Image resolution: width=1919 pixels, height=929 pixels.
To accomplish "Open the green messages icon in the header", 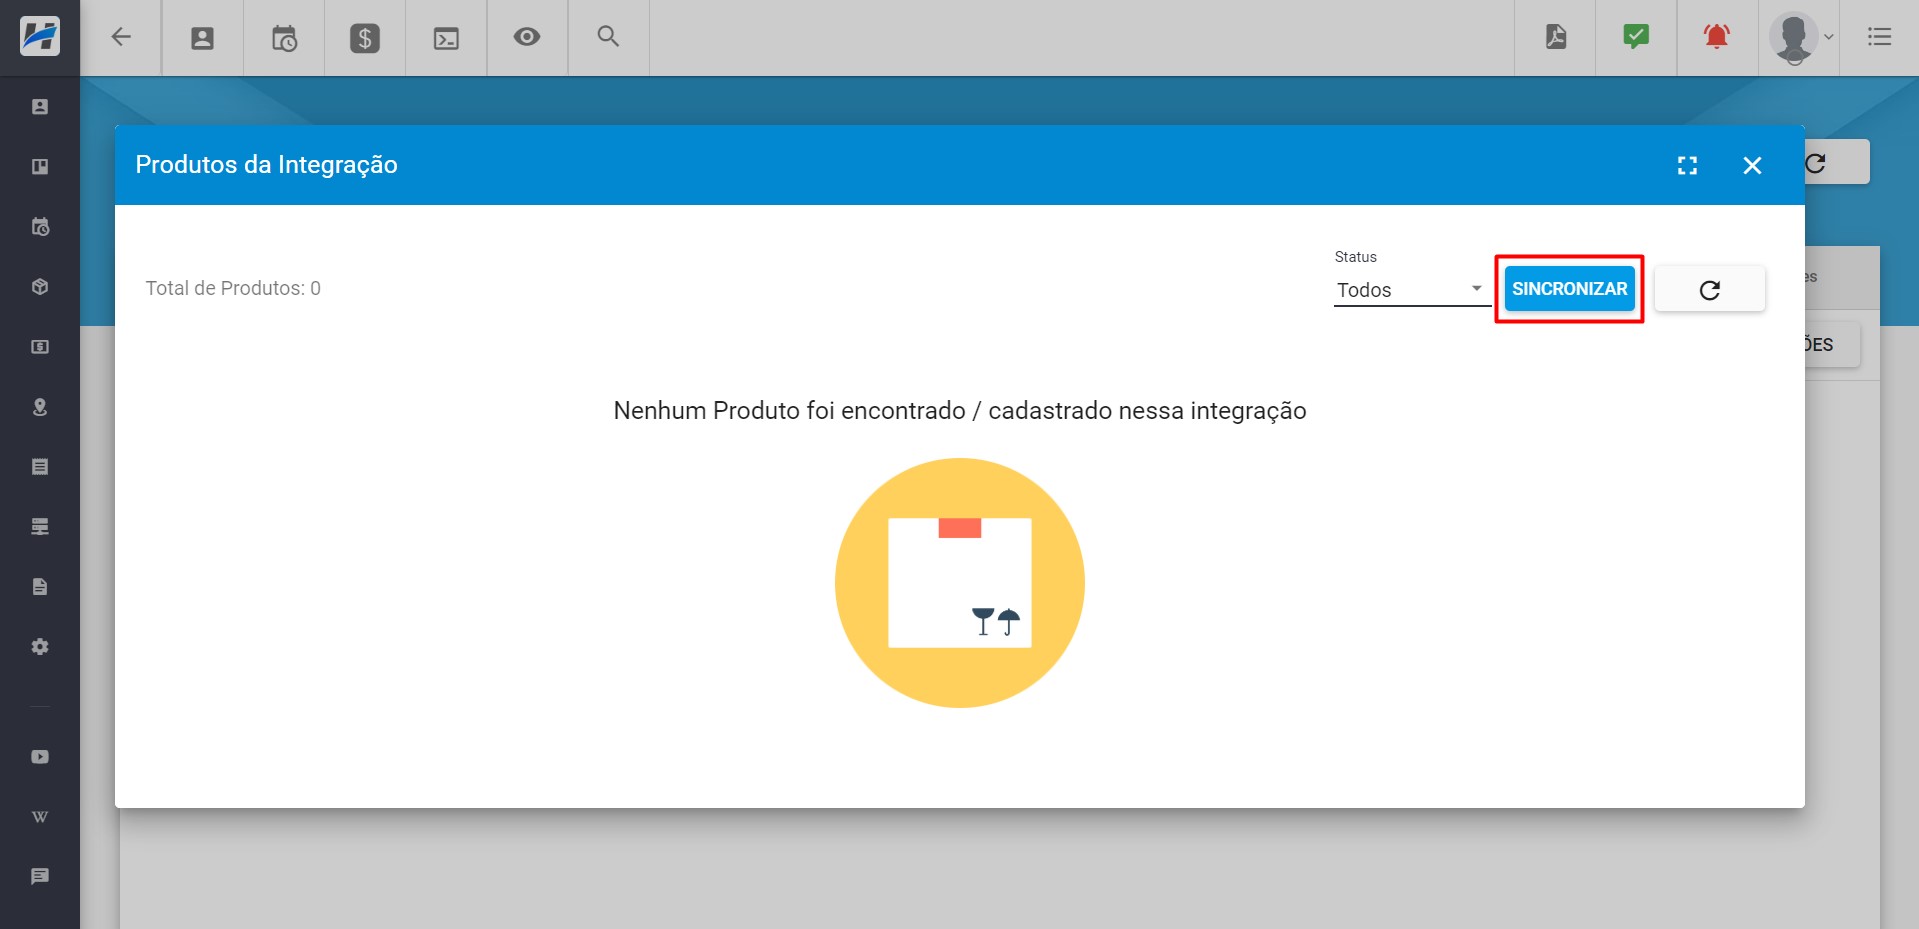I will (x=1635, y=37).
